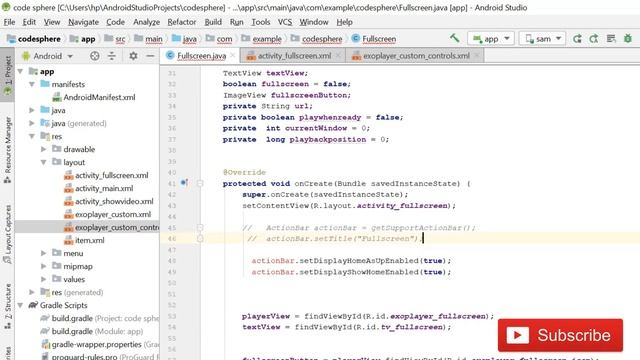Image resolution: width=640 pixels, height=360 pixels.
Task: Open the Edit menu
Action: click(29, 22)
